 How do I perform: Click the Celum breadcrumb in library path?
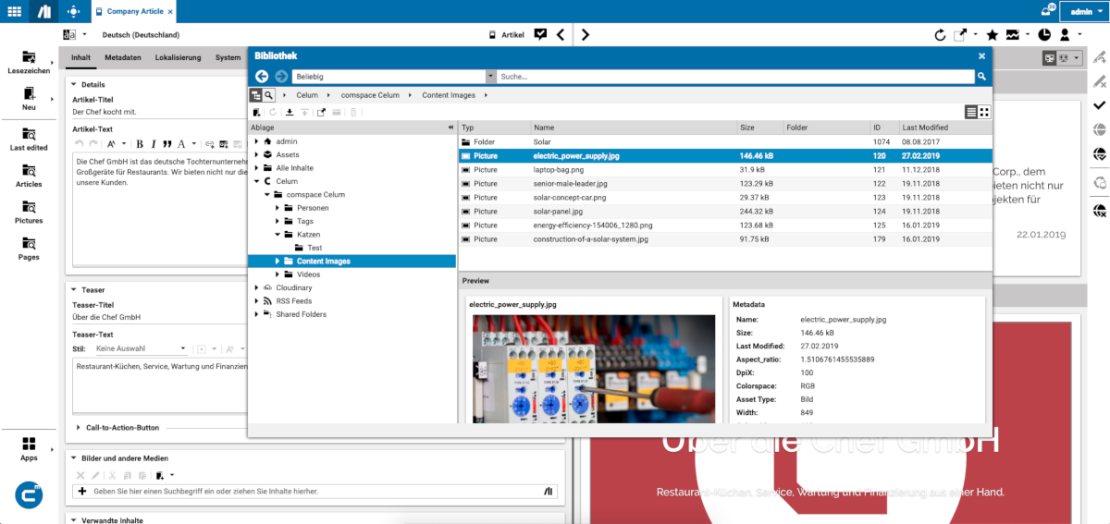[x=307, y=95]
